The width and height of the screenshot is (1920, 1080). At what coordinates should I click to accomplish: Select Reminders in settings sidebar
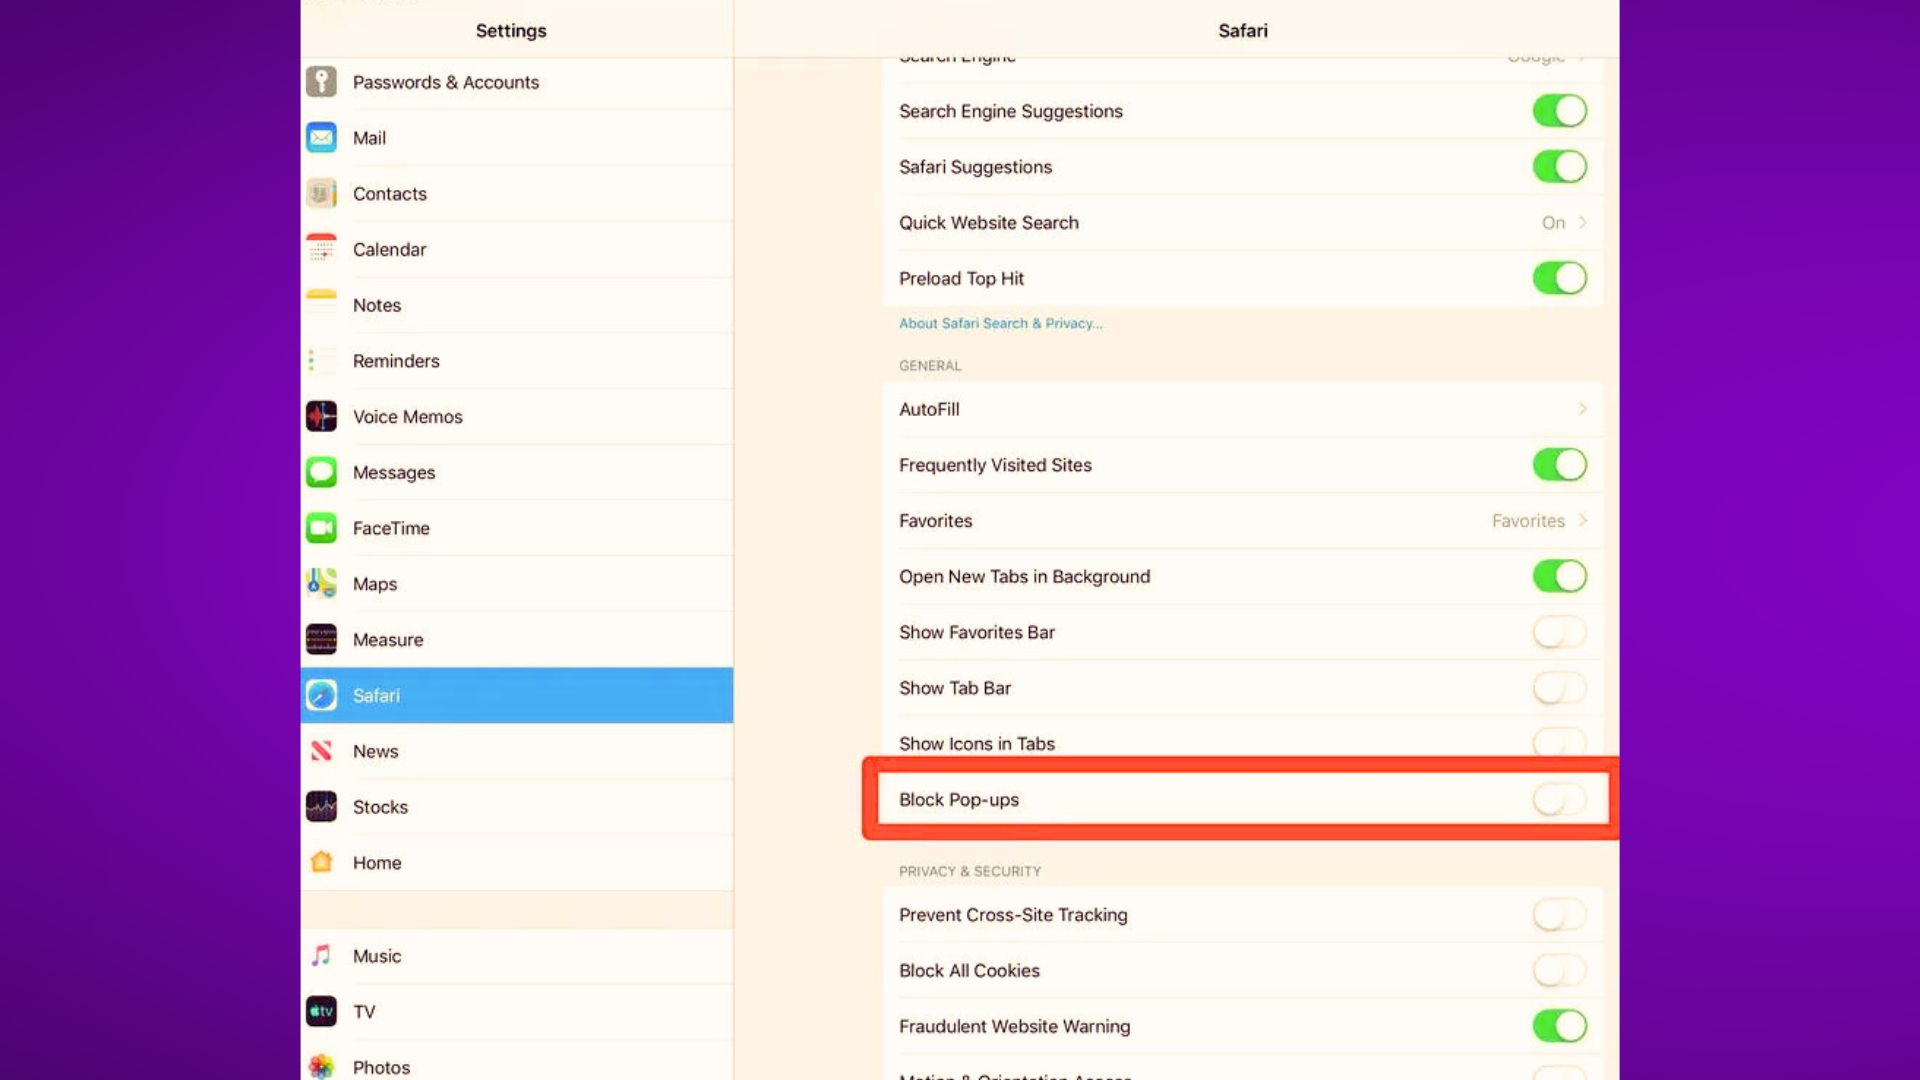click(x=517, y=361)
